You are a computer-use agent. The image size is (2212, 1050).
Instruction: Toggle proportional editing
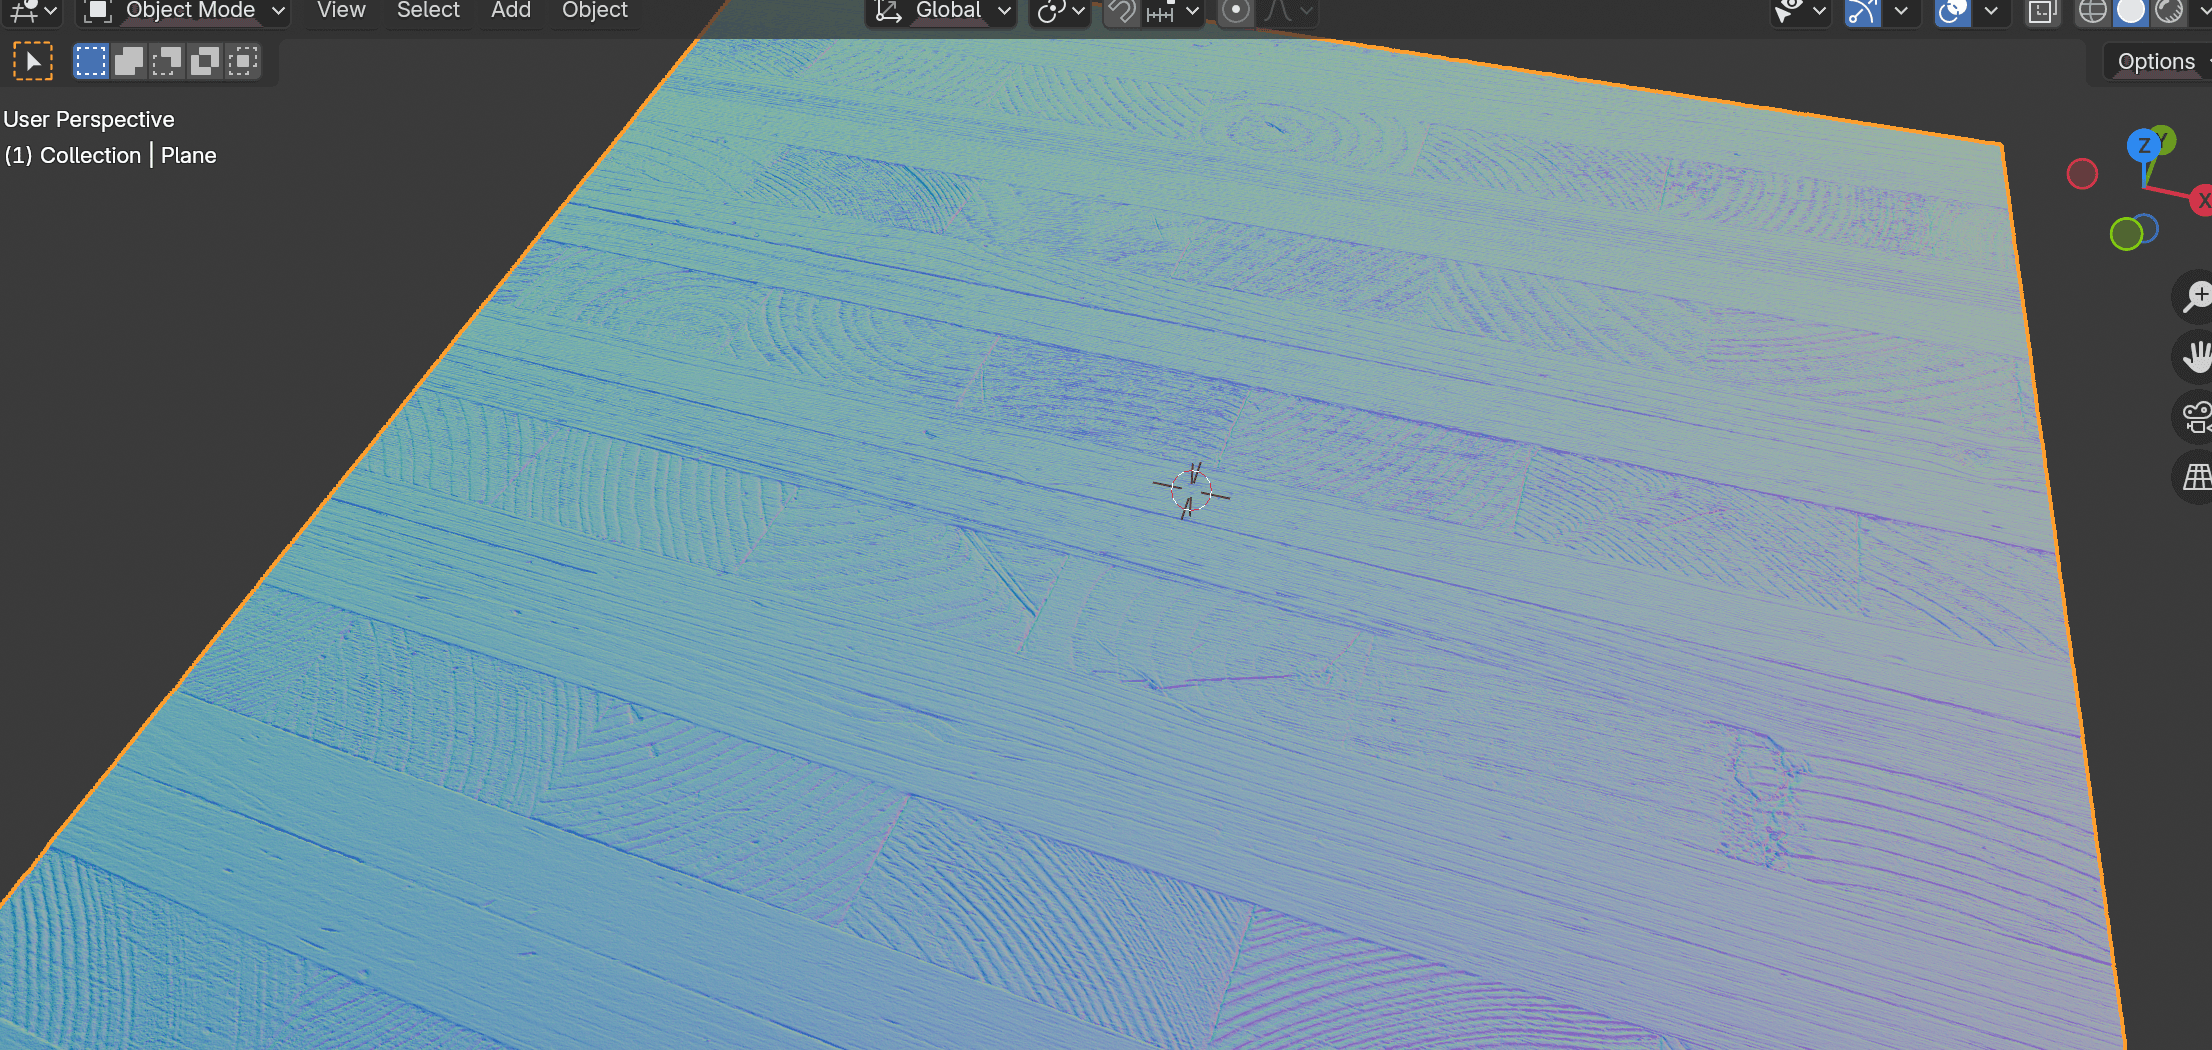tap(1236, 11)
